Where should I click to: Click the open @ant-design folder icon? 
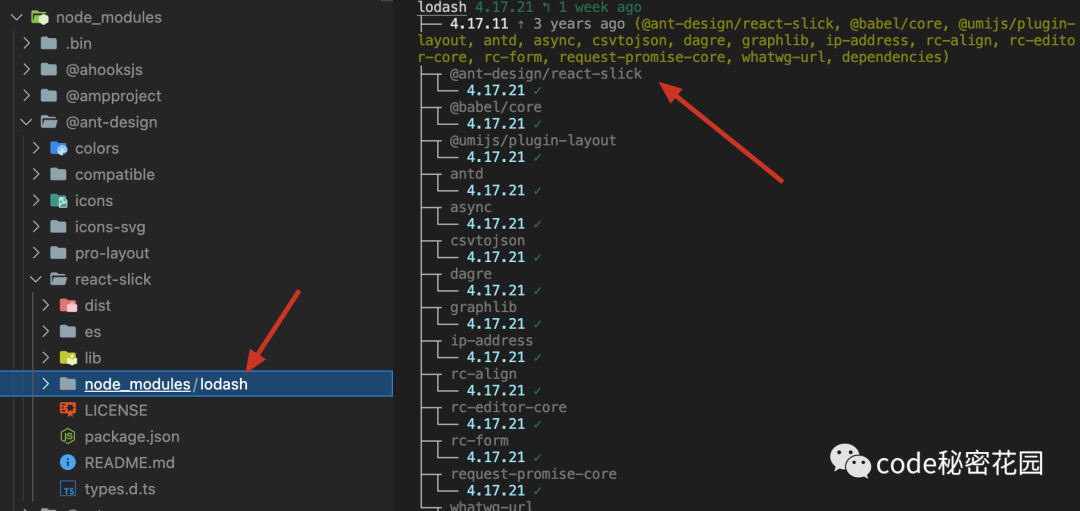tap(48, 122)
